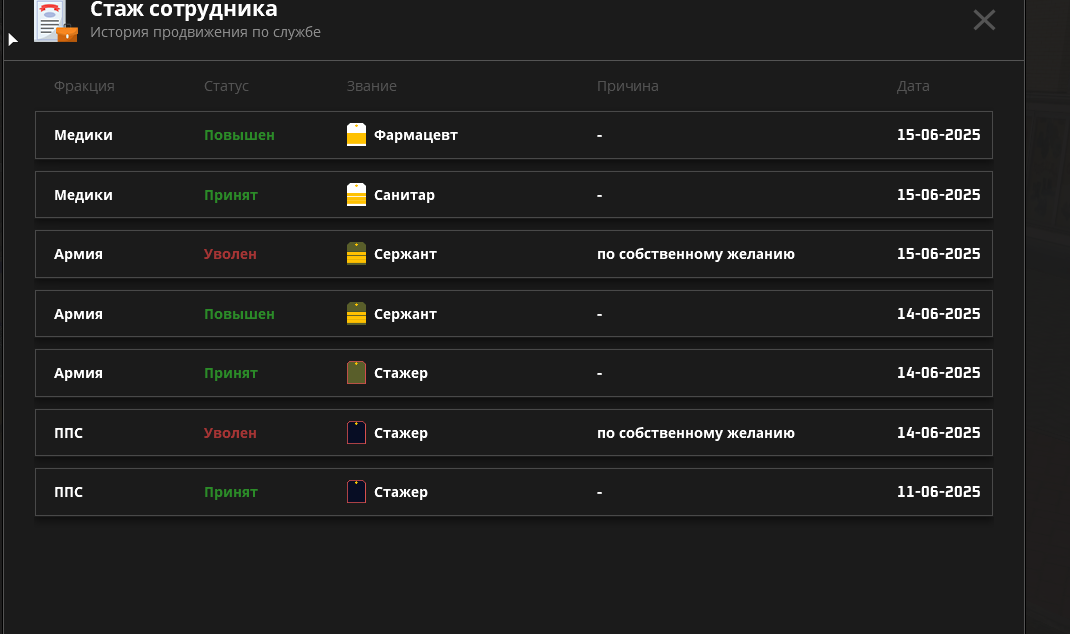Click the Медики cell in the Санитар row
The width and height of the screenshot is (1070, 634).
(x=83, y=195)
